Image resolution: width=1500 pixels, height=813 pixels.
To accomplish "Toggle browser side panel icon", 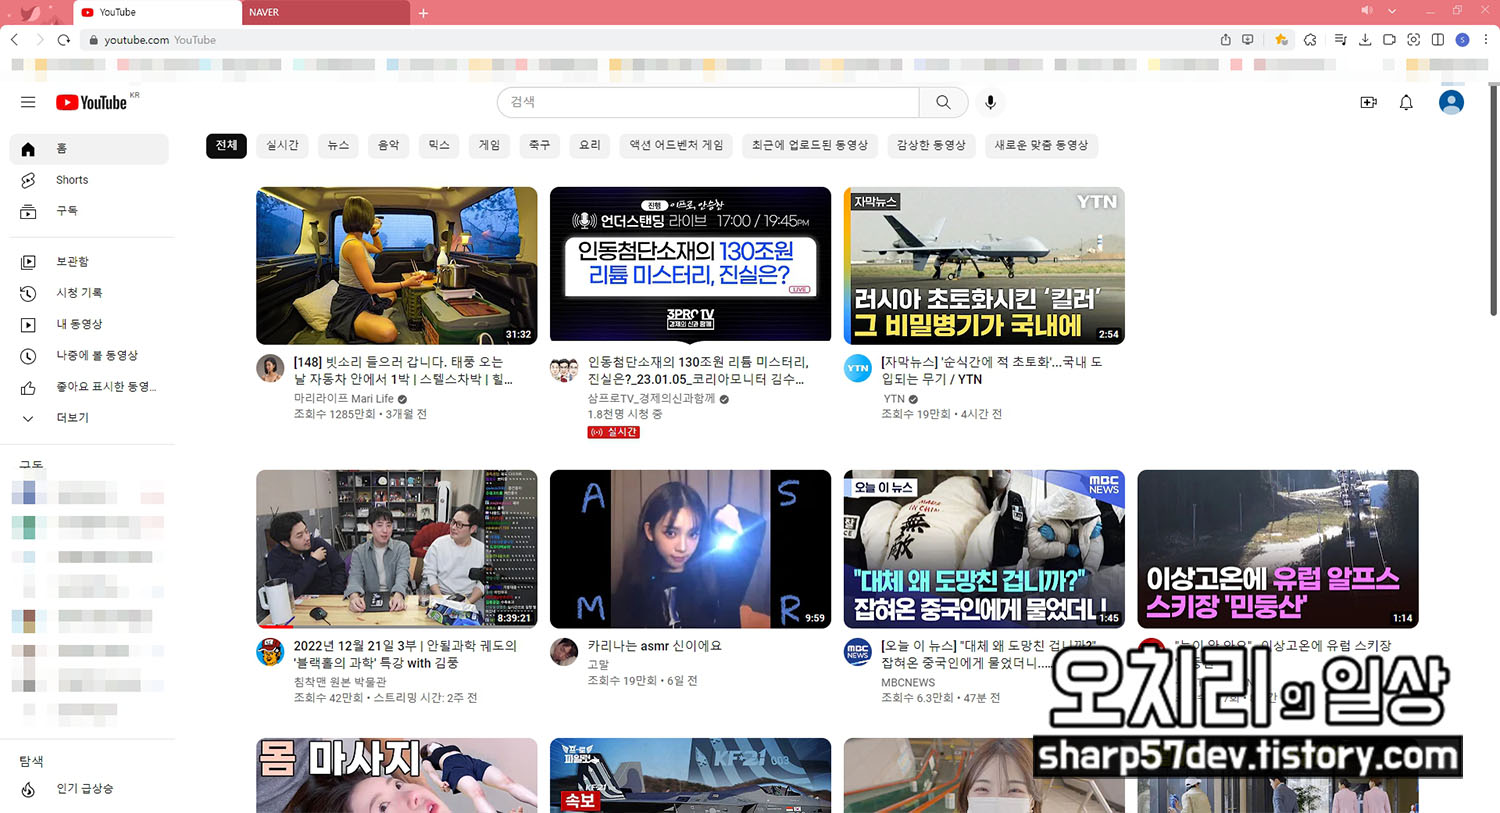I will [x=1437, y=40].
